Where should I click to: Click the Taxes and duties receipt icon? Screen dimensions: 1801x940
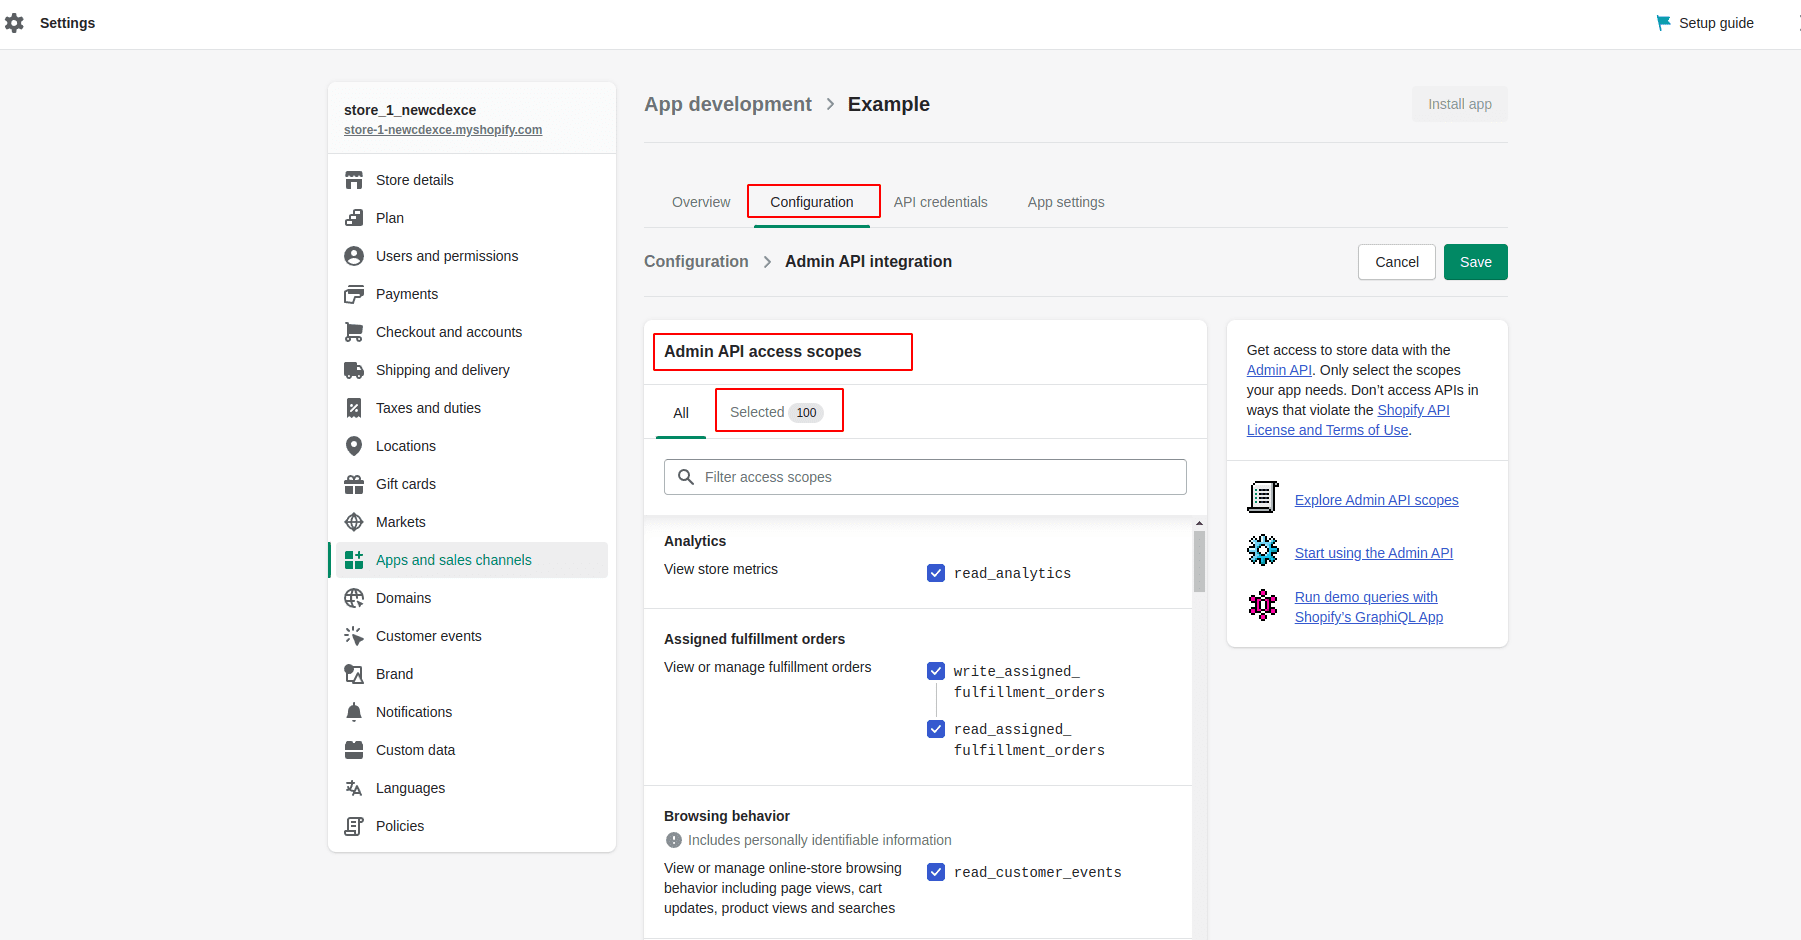pos(354,408)
